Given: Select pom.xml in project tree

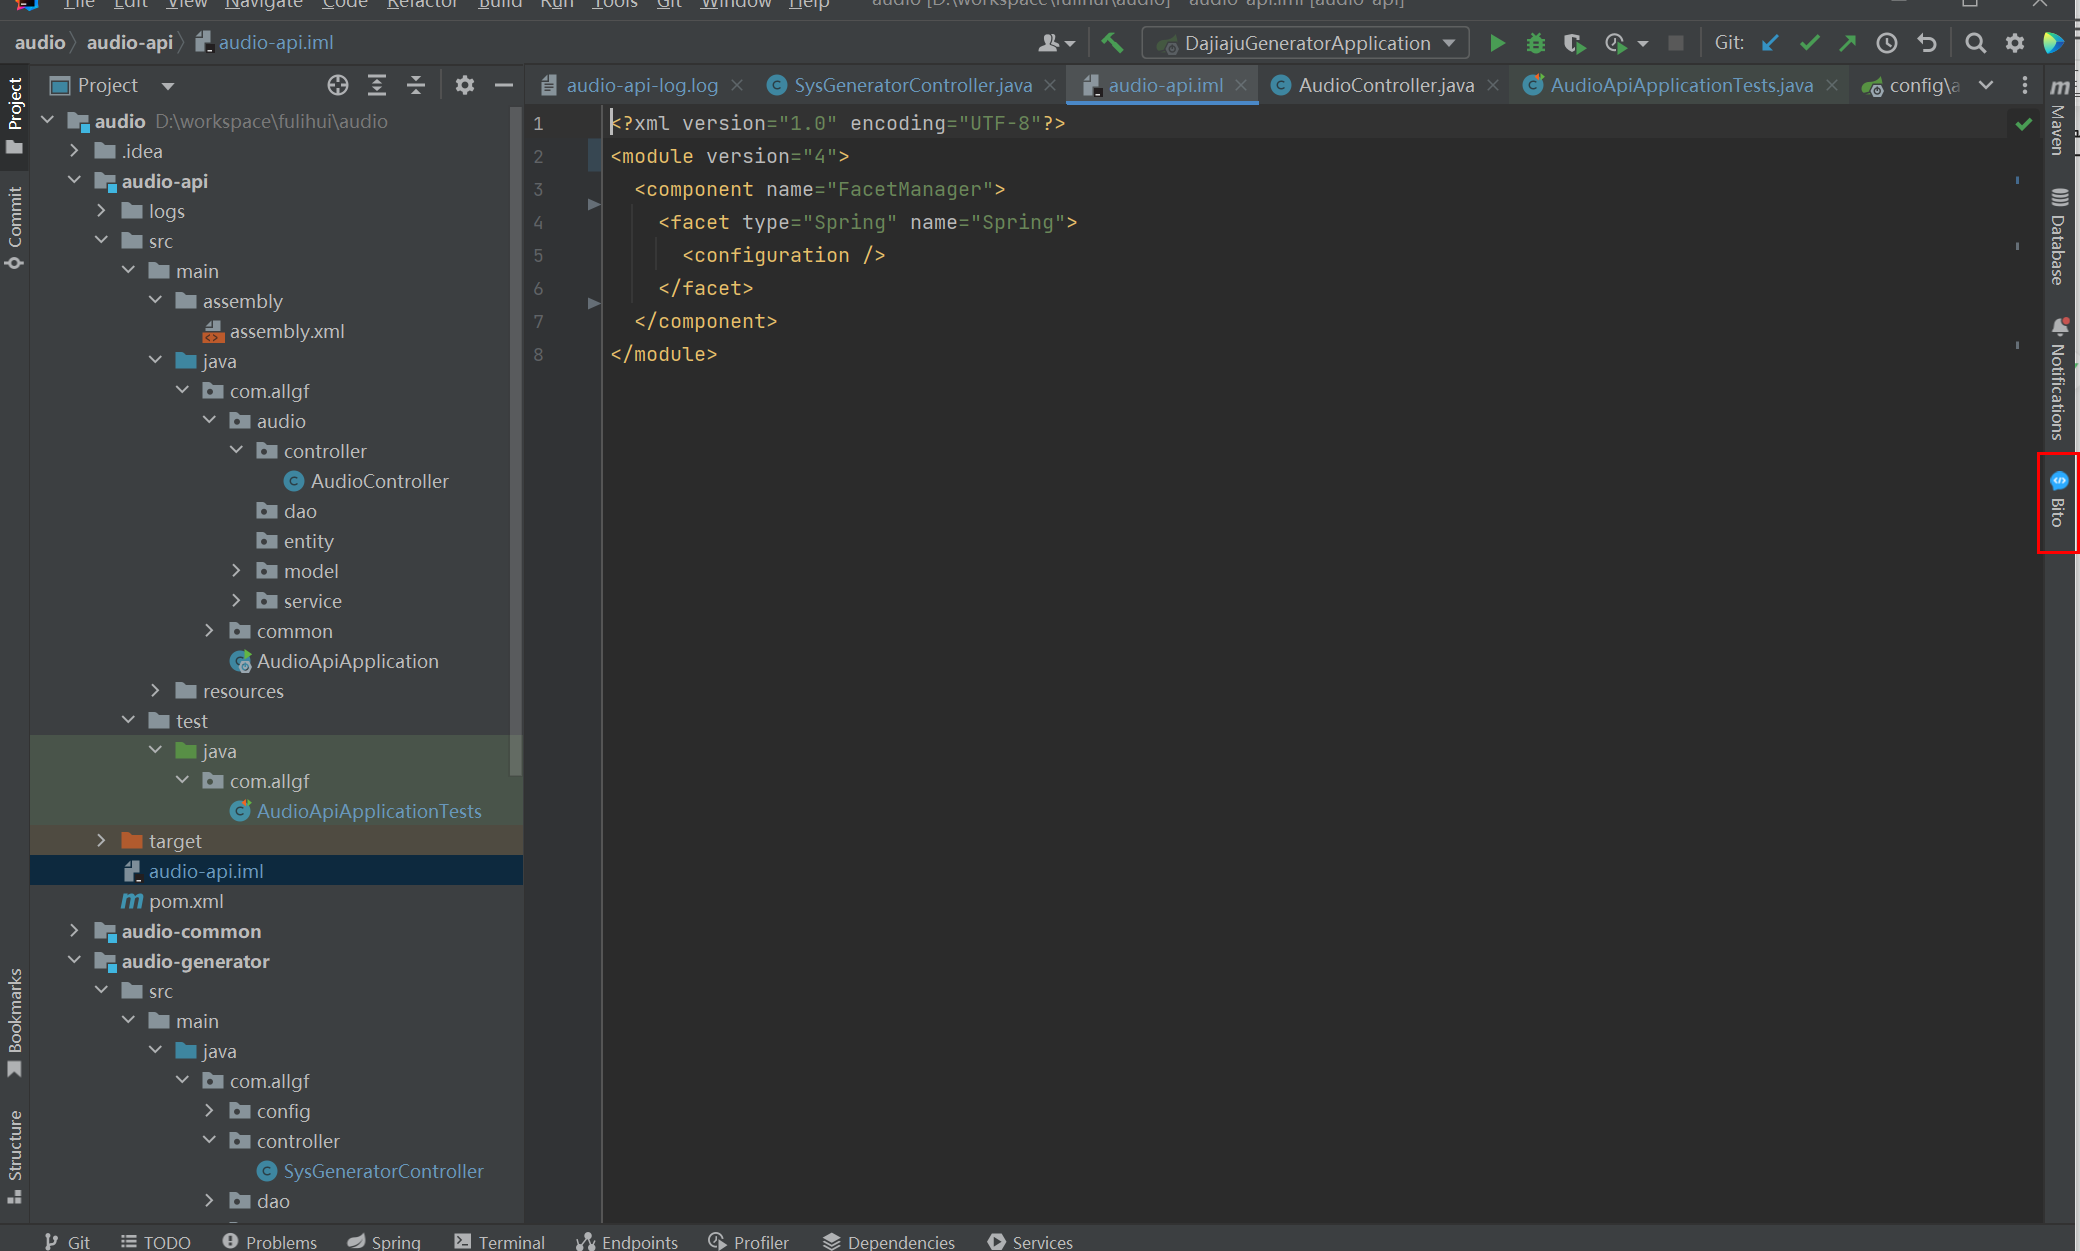Looking at the screenshot, I should pyautogui.click(x=186, y=901).
